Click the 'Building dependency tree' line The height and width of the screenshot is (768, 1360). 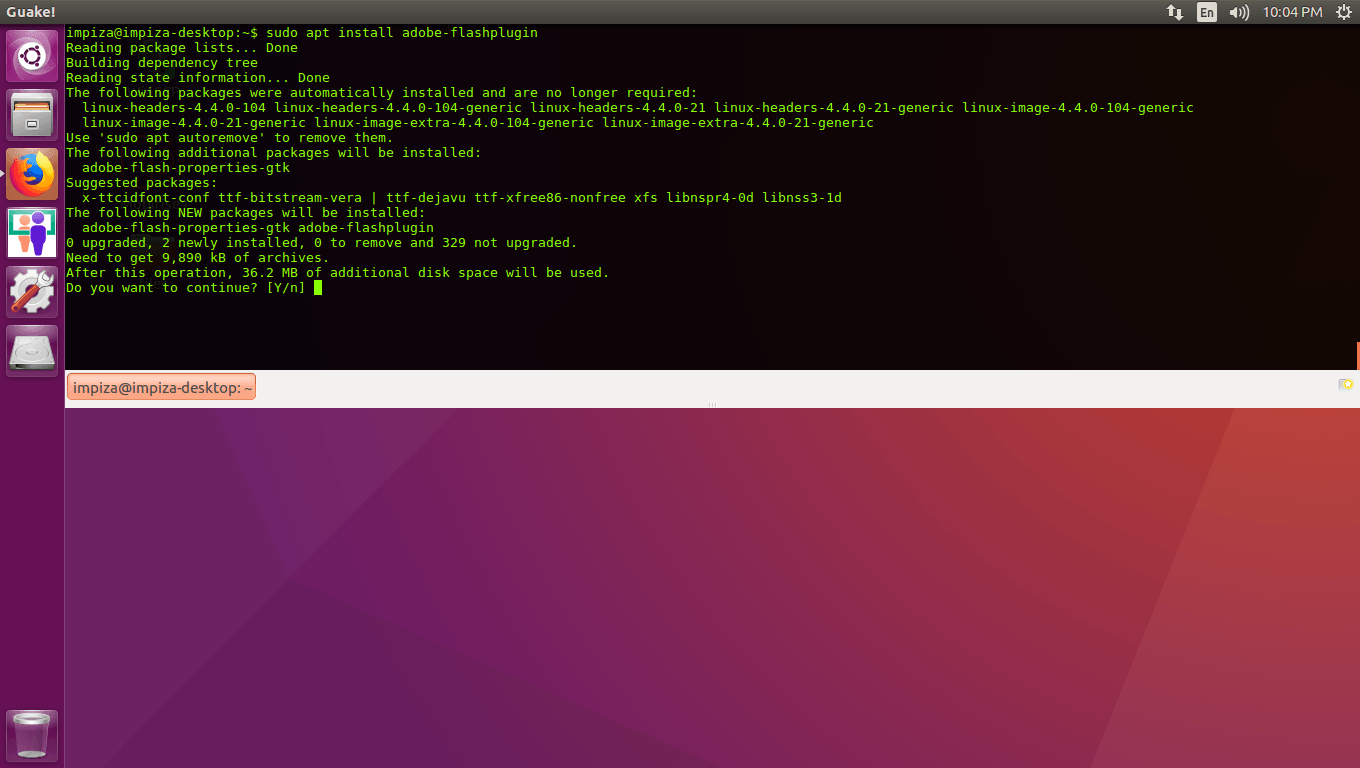162,63
